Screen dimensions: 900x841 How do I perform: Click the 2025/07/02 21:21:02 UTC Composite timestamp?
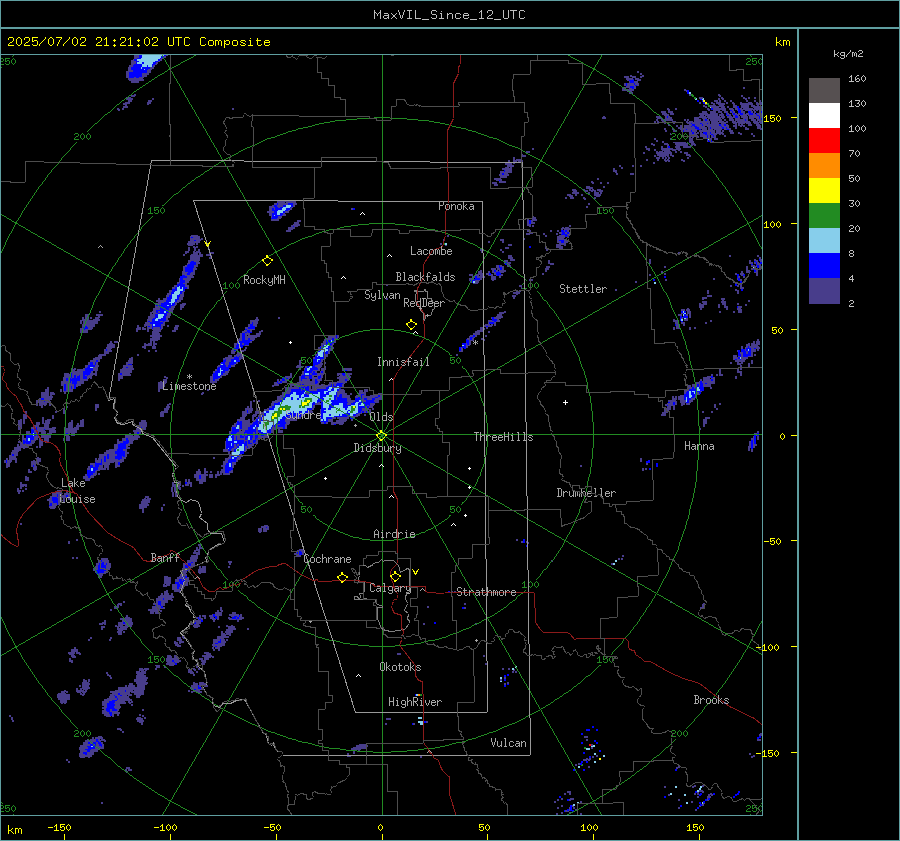tap(138, 42)
